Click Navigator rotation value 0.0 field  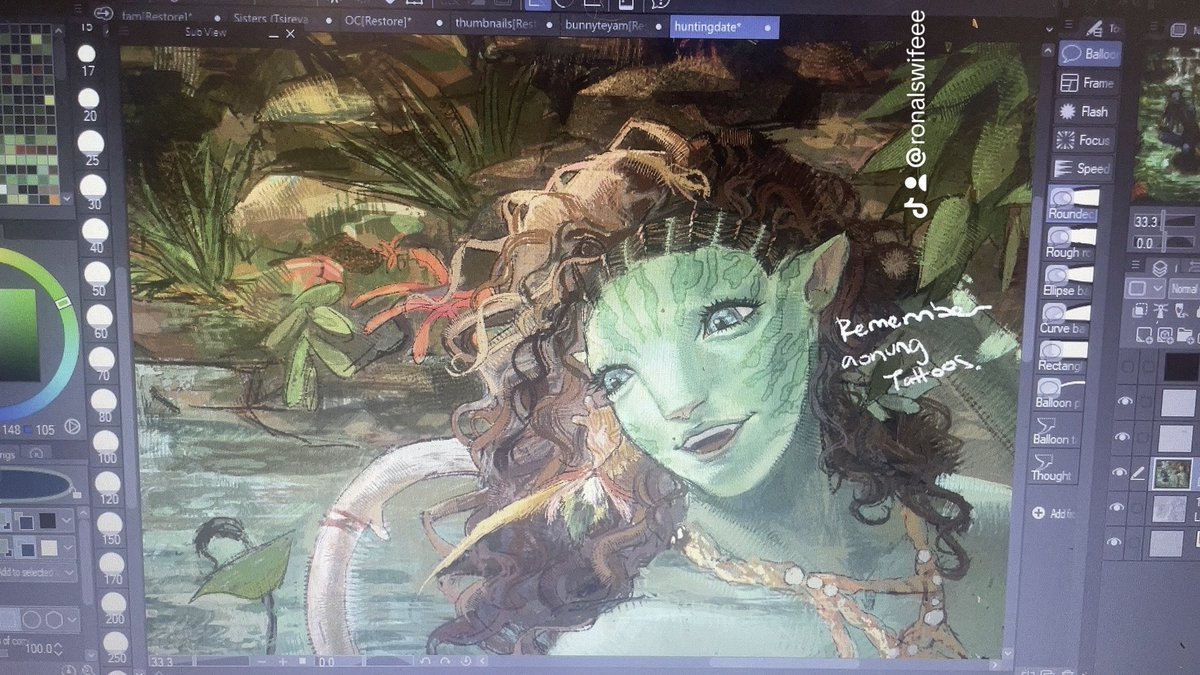click(1144, 243)
